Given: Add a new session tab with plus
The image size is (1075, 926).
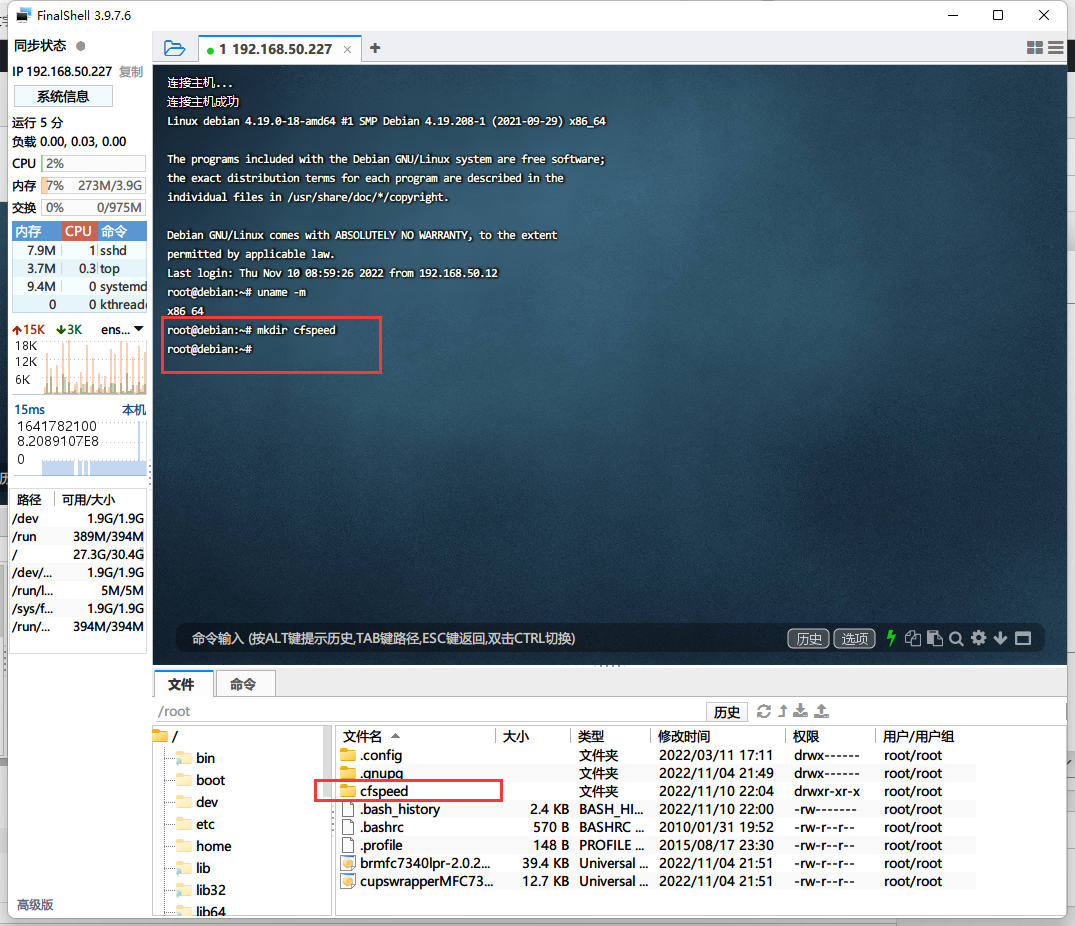Looking at the screenshot, I should pos(375,48).
